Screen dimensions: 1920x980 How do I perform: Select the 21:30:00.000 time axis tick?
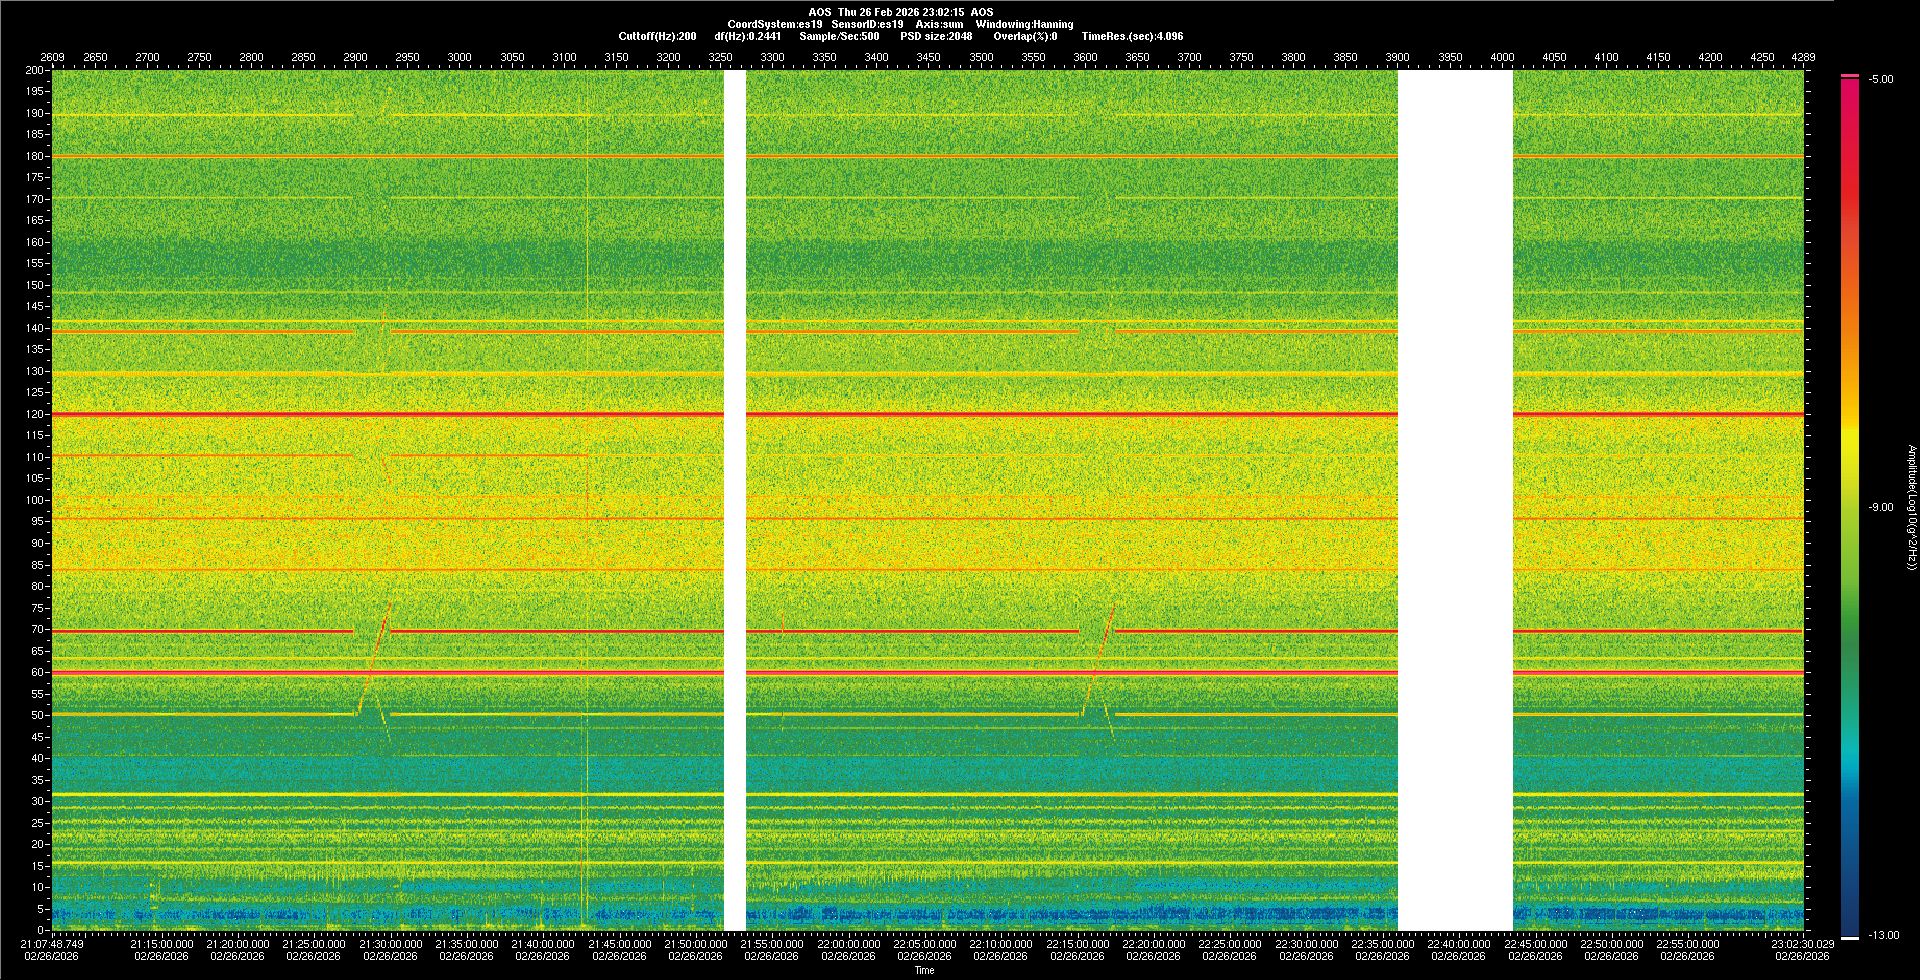click(390, 944)
